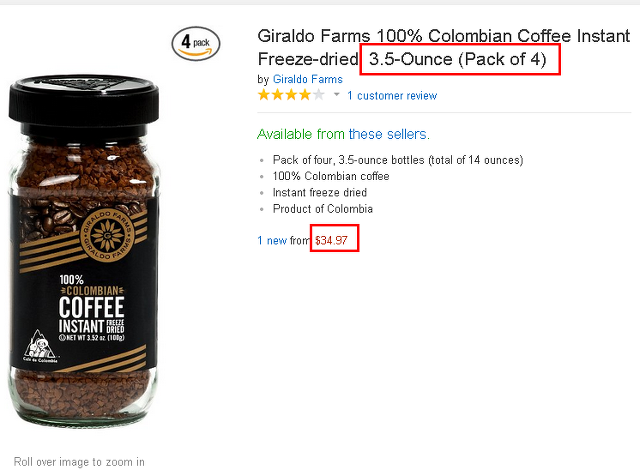
Task: Open the star rating dropdown arrow
Action: pos(337,95)
